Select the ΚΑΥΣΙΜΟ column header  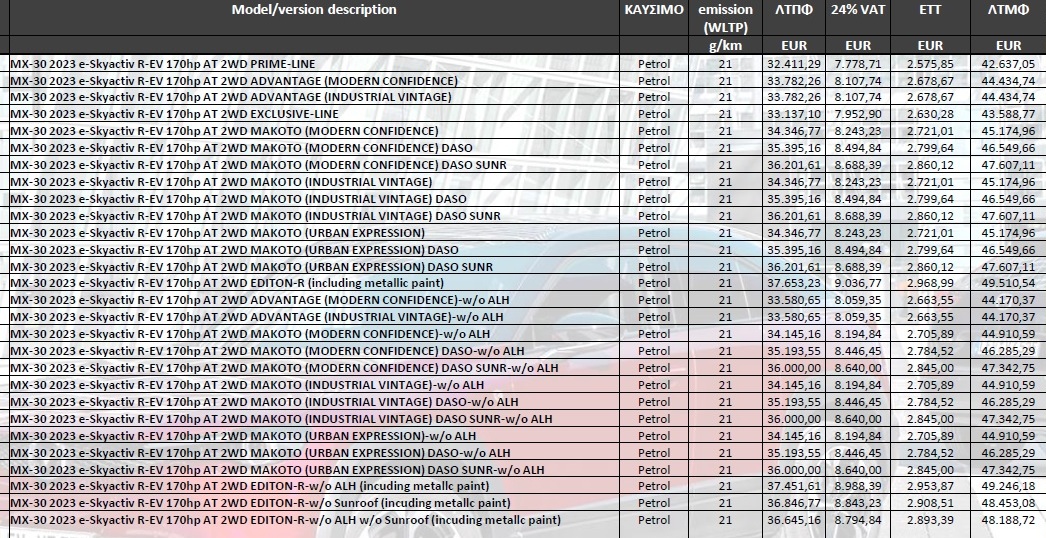(654, 10)
